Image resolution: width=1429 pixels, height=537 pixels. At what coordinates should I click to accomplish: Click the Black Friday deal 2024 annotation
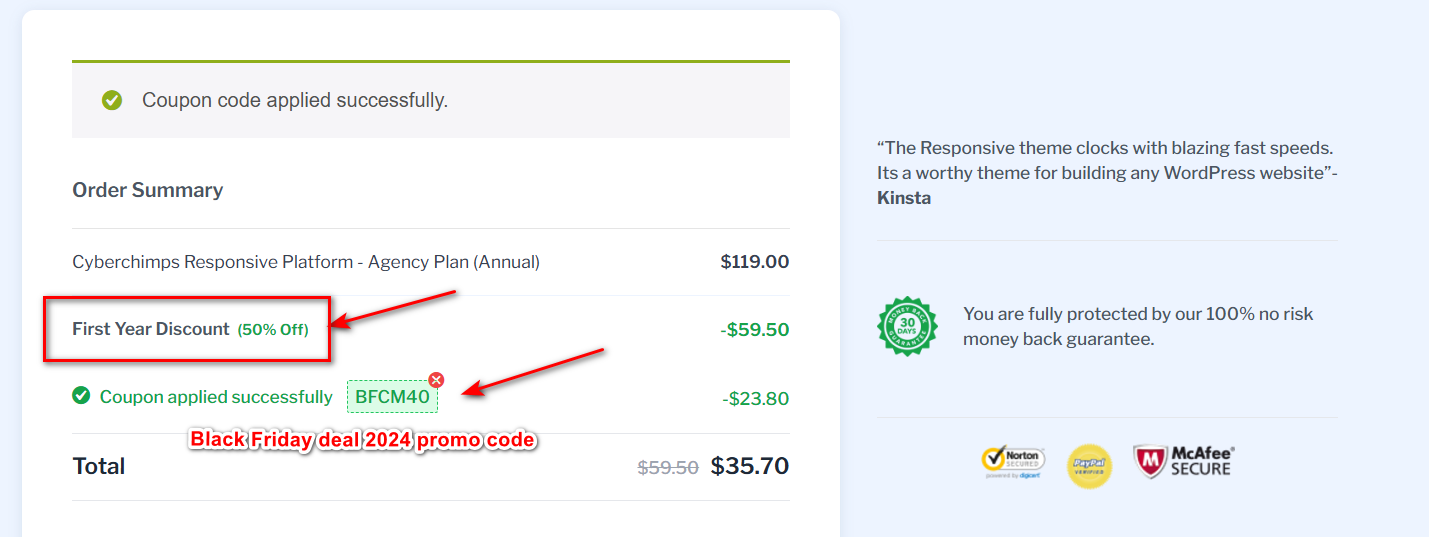pos(363,440)
